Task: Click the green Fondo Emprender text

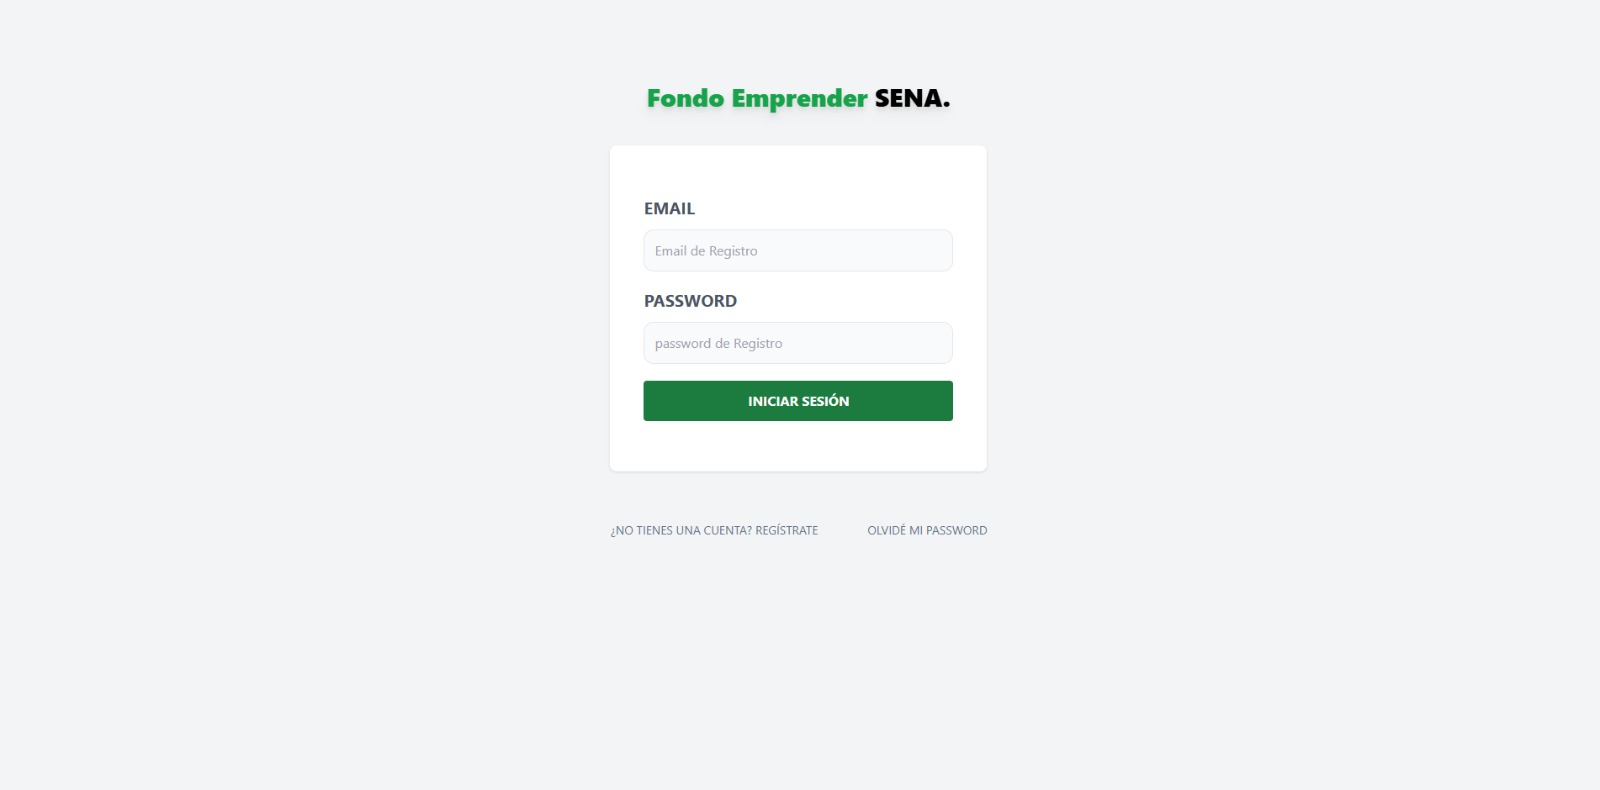Action: click(756, 99)
